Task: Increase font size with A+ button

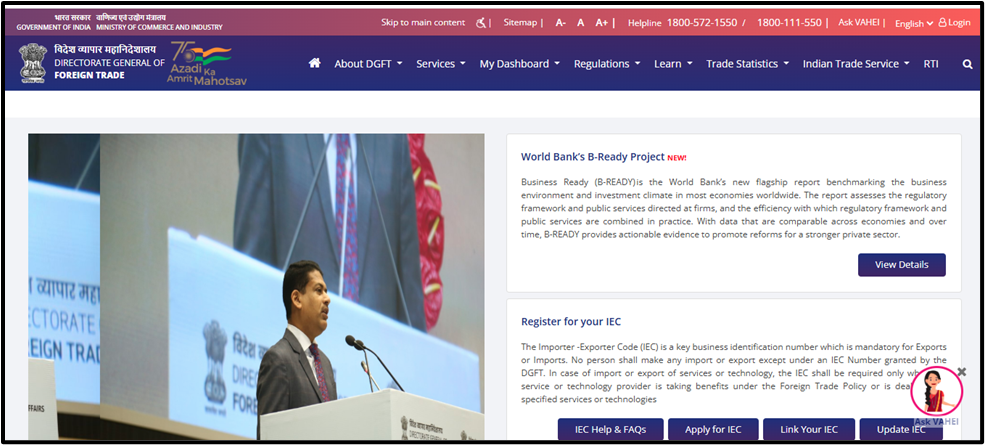Action: tap(602, 23)
